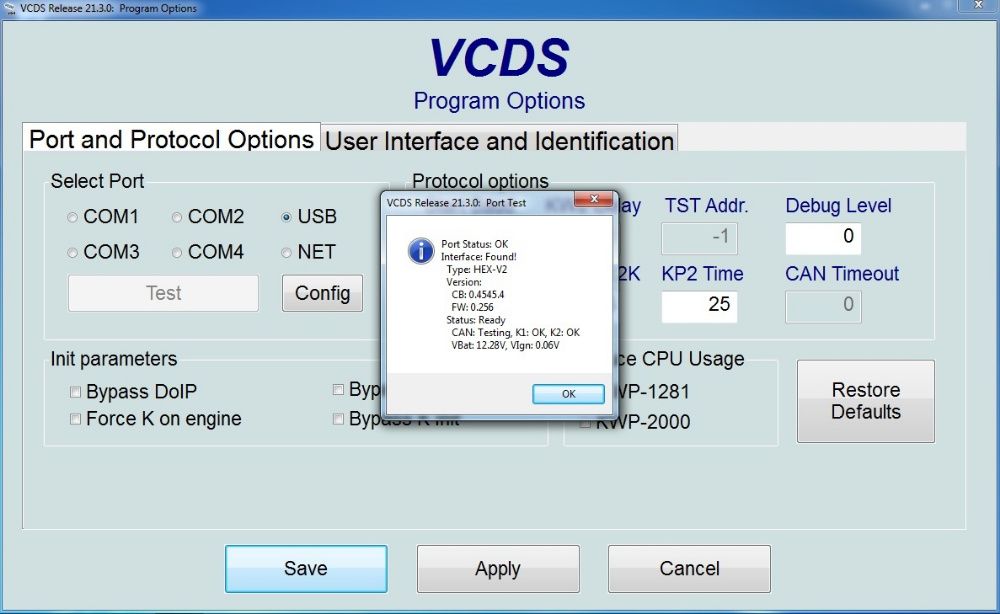Click the KP2 Time label

(x=702, y=274)
